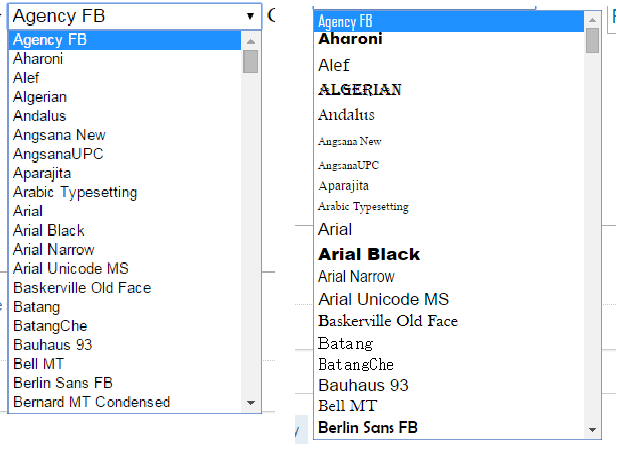This screenshot has width=617, height=449.
Task: Select Aharoni in left font list
Action: pyautogui.click(x=38, y=59)
